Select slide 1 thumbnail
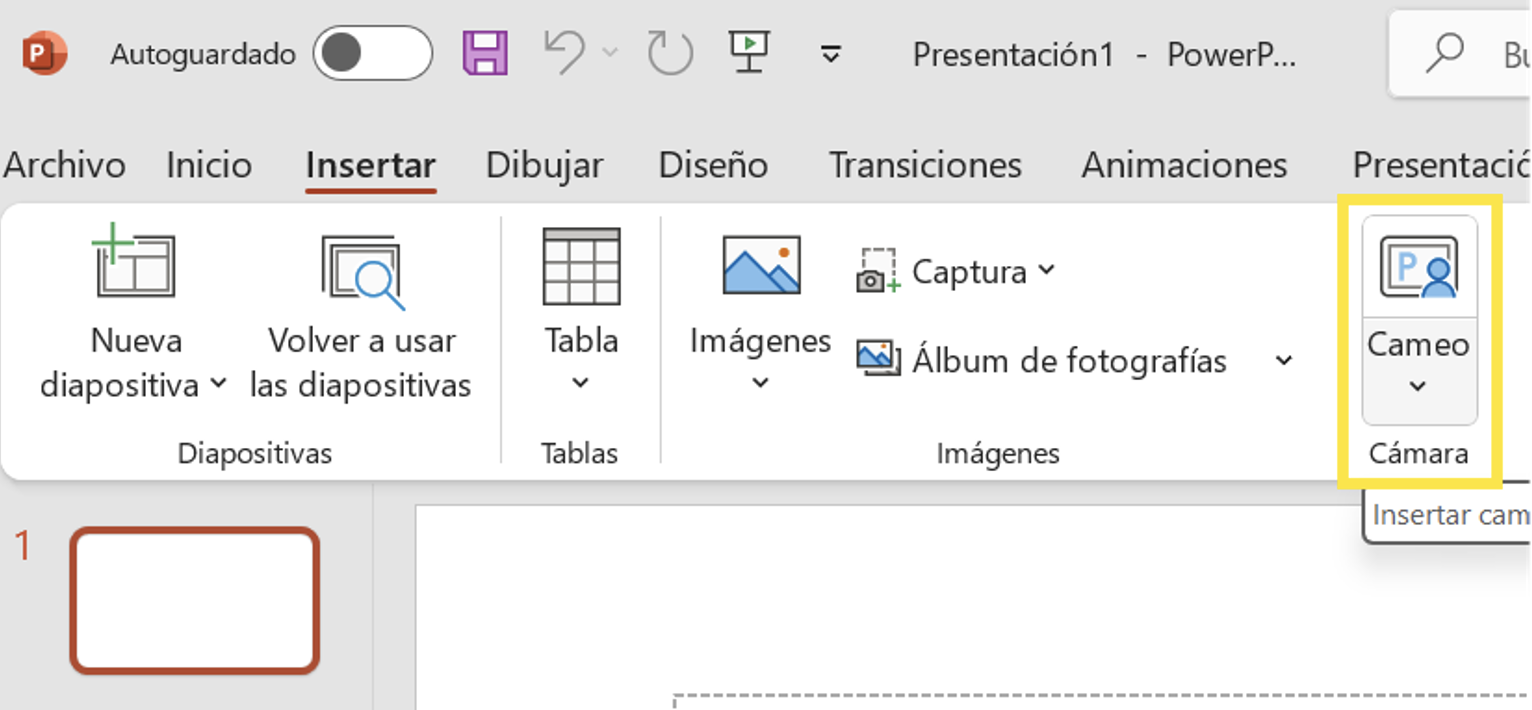This screenshot has height=710, width=1532. pos(194,600)
